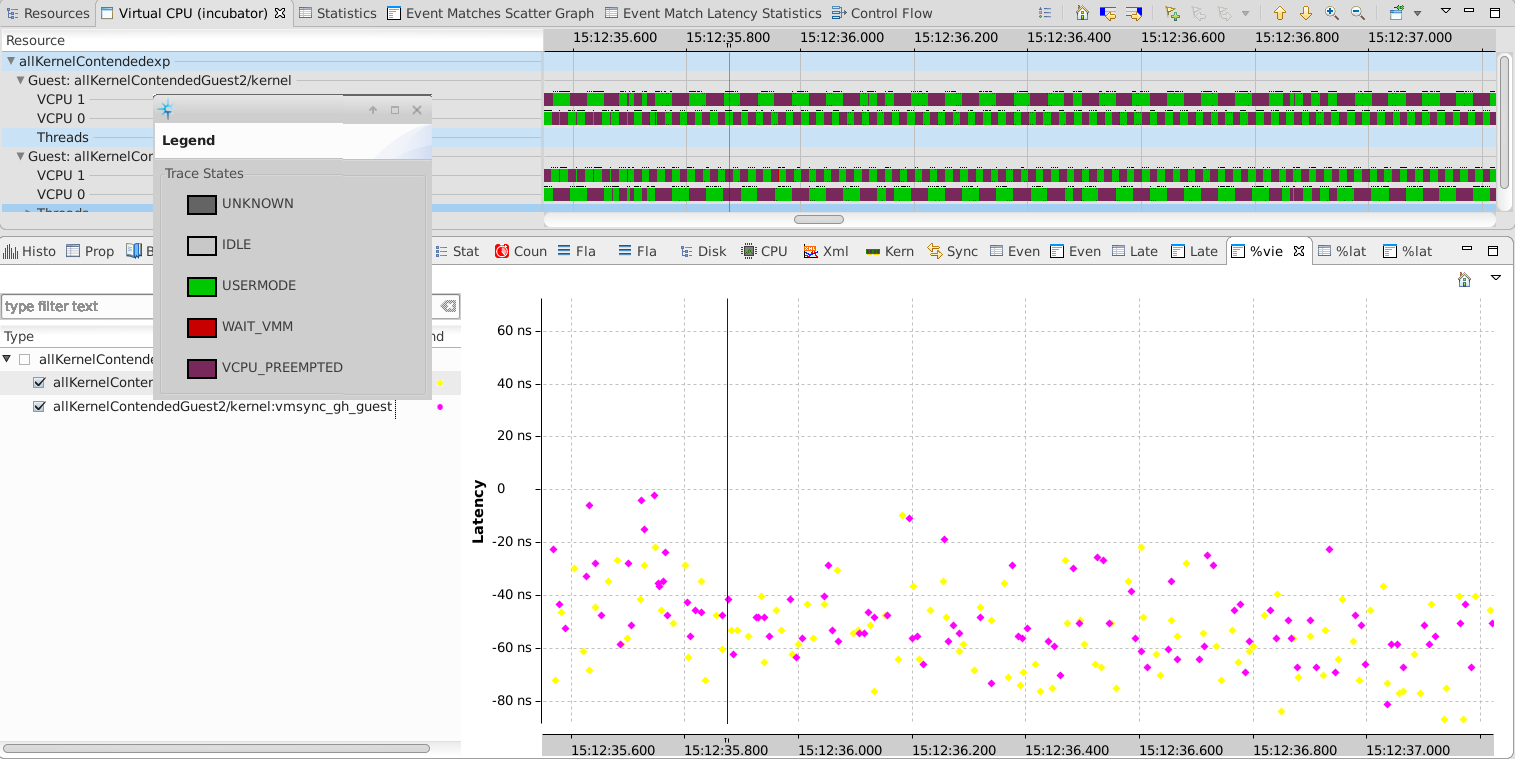
Task: Click the Add Bookmark flag icon
Action: click(x=1172, y=13)
